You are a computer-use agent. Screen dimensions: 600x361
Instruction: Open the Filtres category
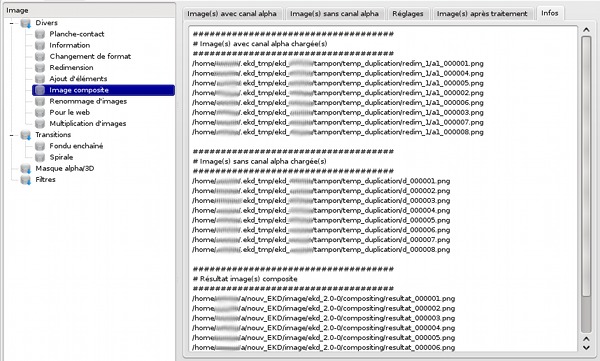pyautogui.click(x=45, y=180)
